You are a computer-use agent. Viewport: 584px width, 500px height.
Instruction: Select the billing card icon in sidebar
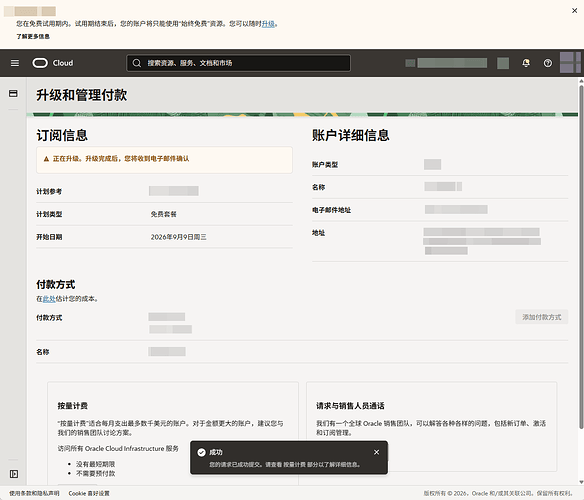[x=13, y=94]
